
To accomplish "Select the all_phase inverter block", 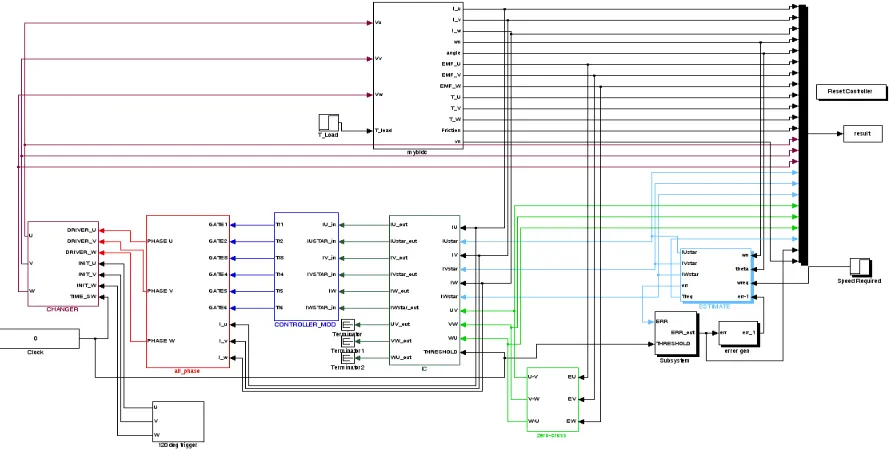I will pyautogui.click(x=188, y=292).
